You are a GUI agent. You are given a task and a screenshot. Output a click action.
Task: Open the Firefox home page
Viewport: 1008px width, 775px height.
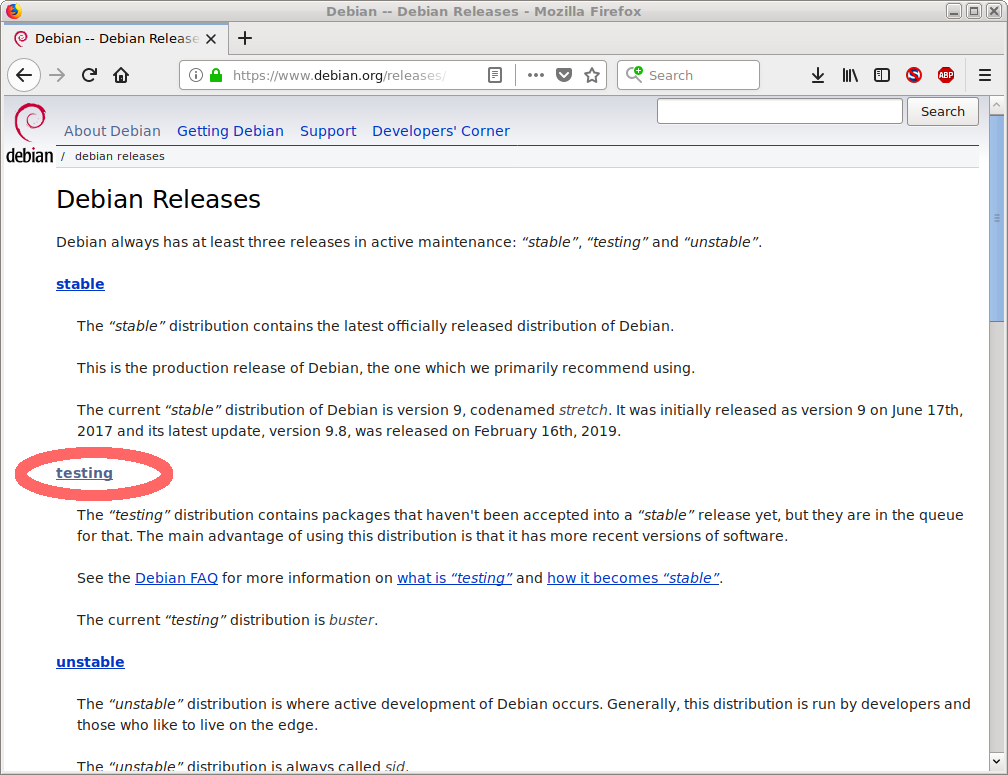[121, 75]
